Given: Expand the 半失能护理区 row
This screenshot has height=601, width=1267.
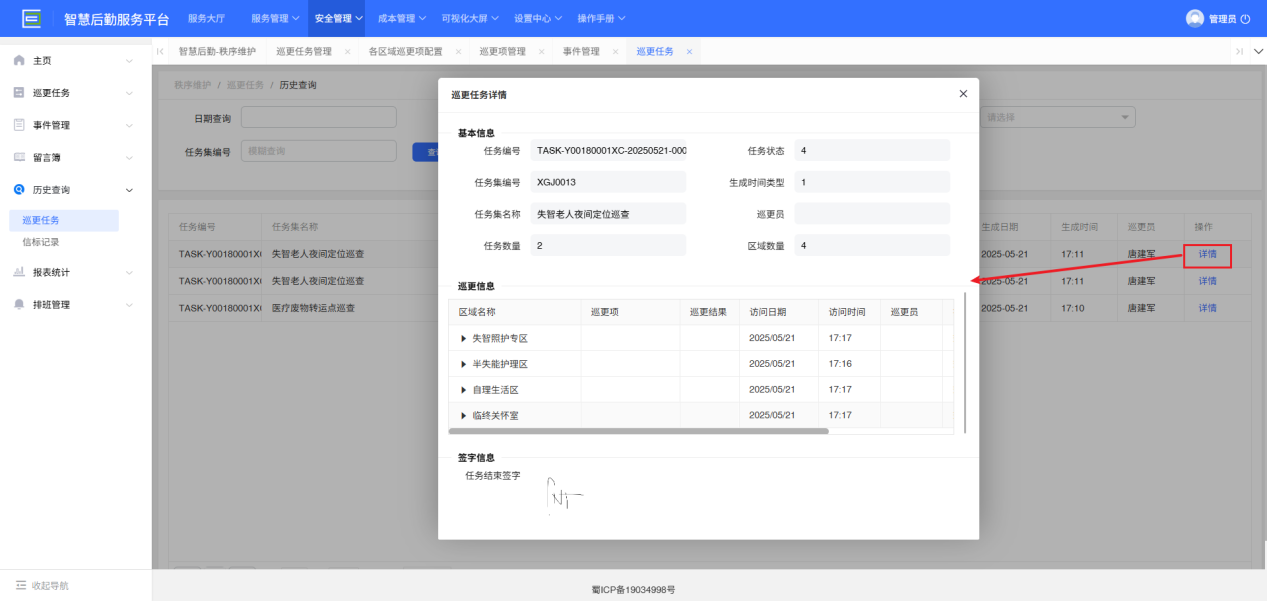Looking at the screenshot, I should 464,364.
